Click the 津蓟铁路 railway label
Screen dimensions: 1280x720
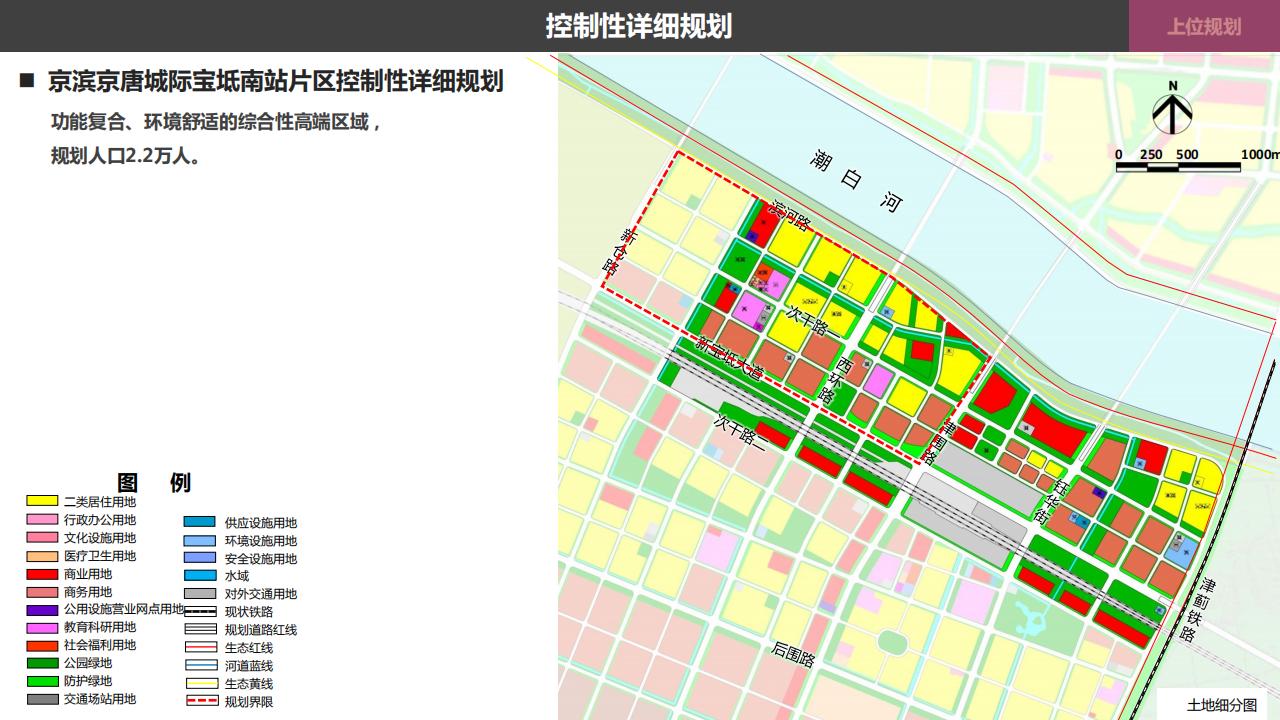(x=1198, y=609)
